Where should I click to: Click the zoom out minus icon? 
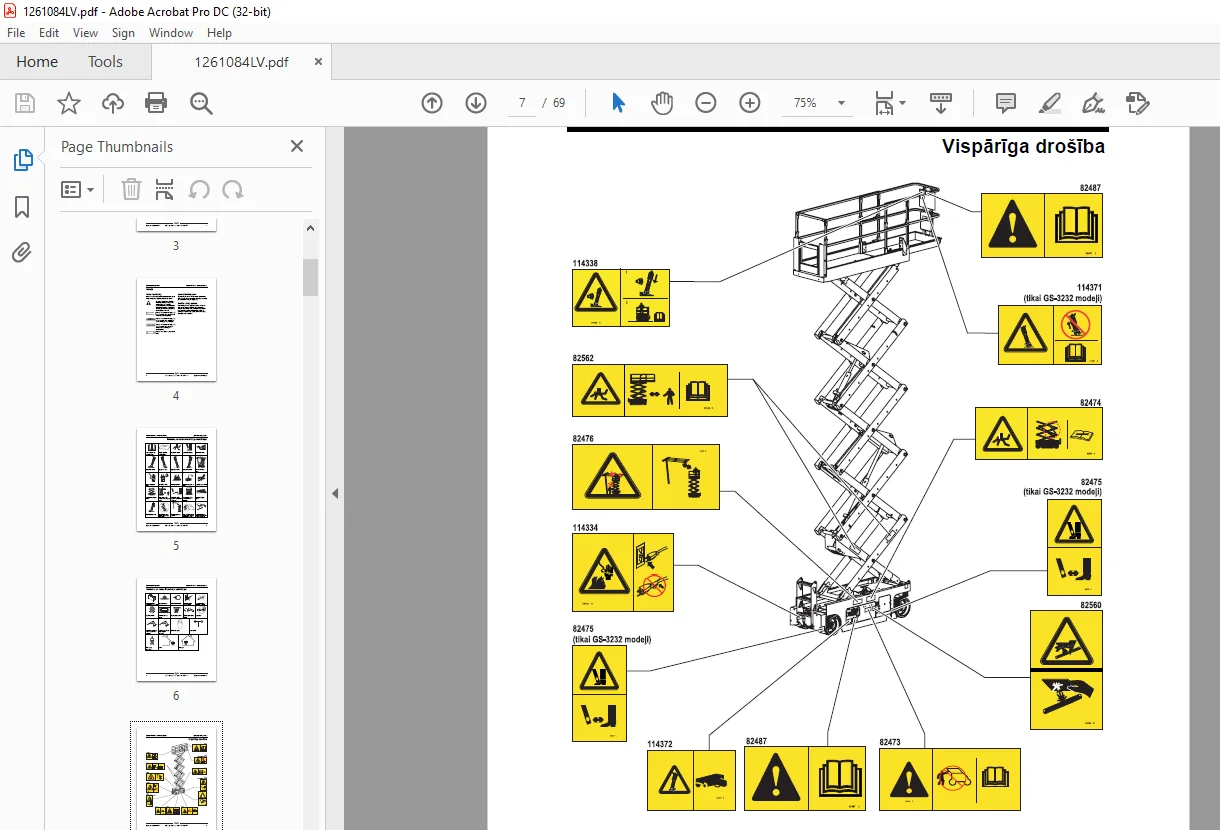point(706,103)
